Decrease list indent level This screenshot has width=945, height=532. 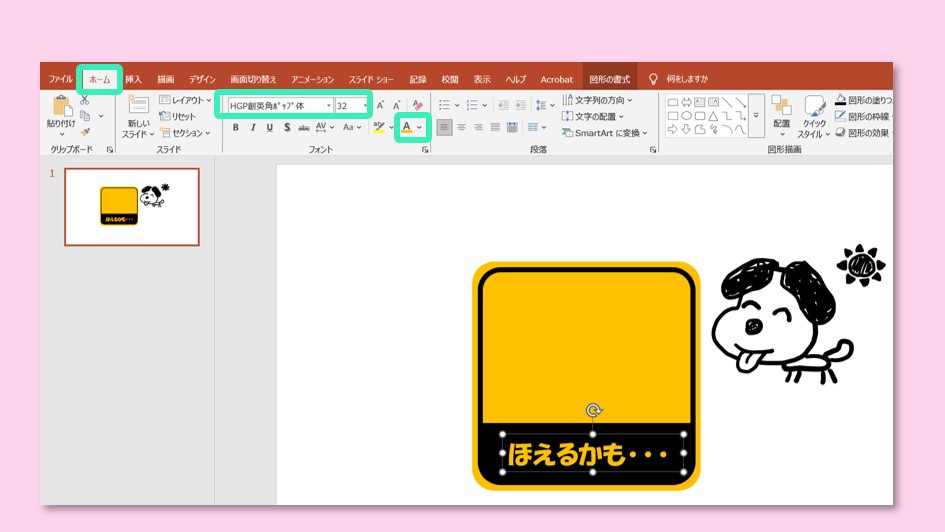tap(503, 105)
